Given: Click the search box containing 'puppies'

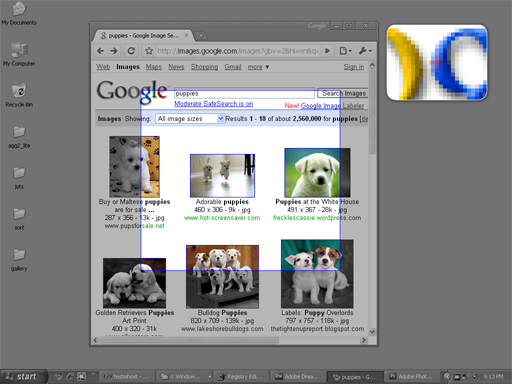Looking at the screenshot, I should pos(244,93).
